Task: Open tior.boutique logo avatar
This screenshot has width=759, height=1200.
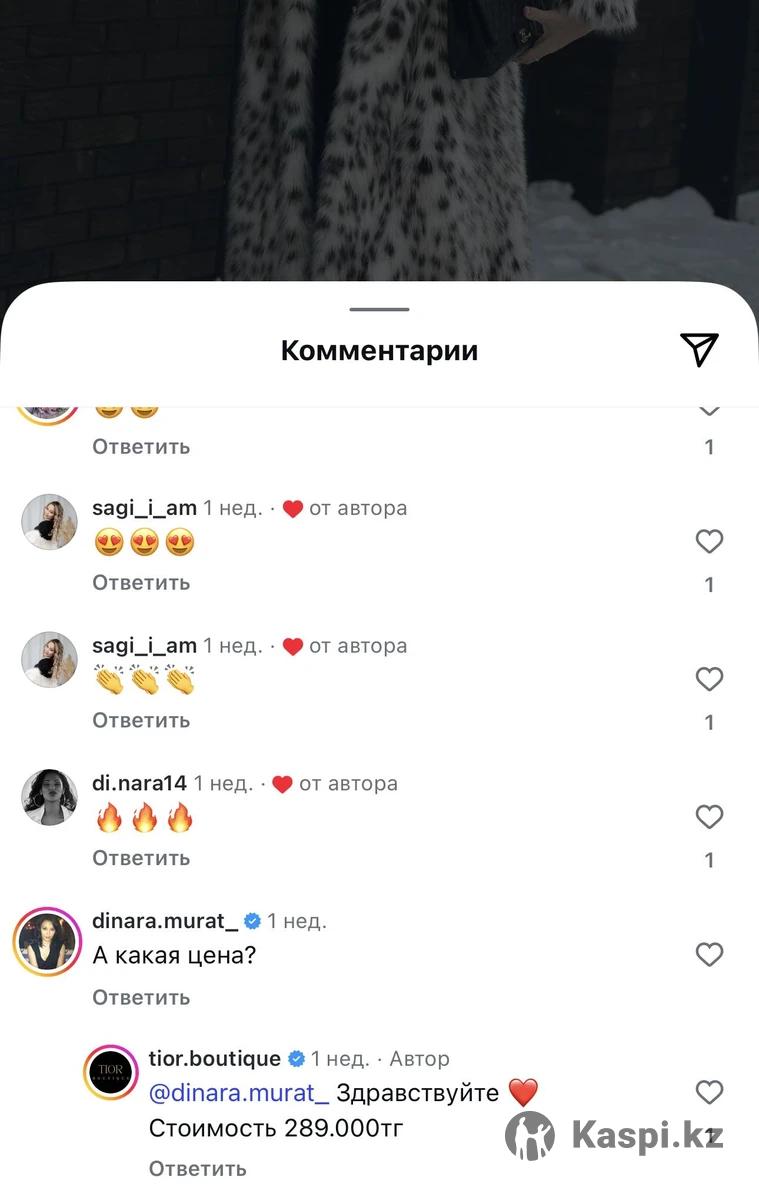Action: [x=110, y=1072]
